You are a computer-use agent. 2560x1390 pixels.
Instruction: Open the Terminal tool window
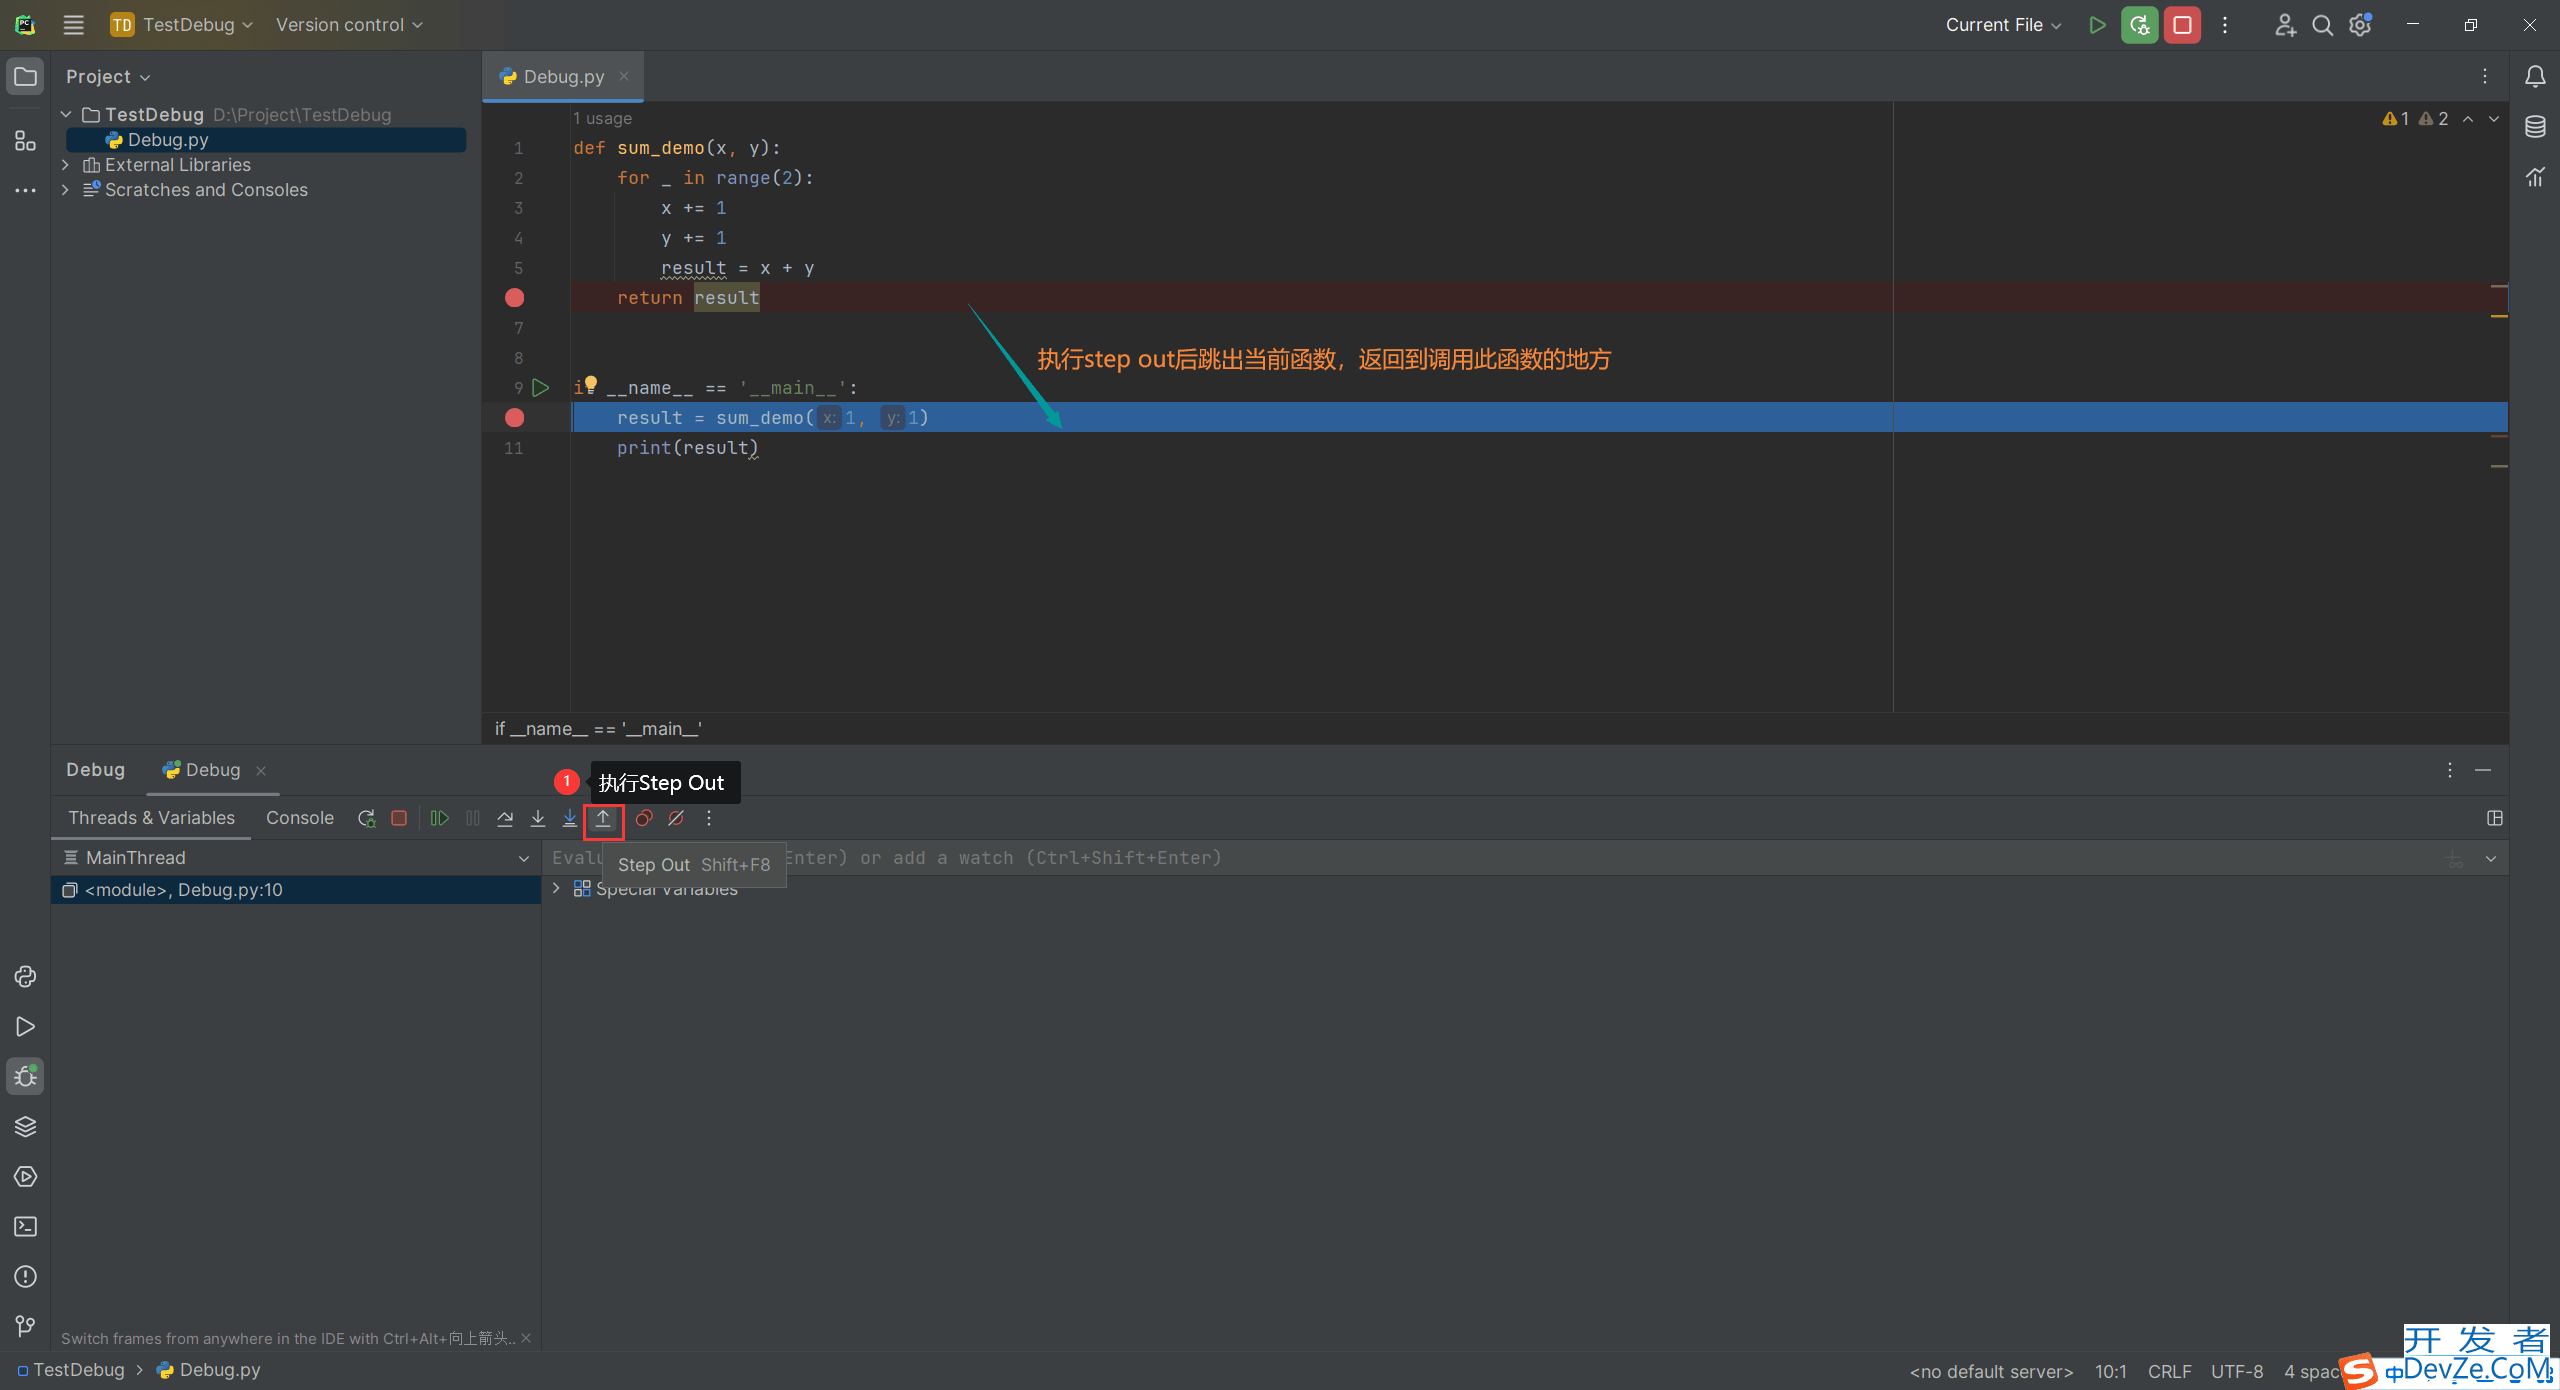25,1227
